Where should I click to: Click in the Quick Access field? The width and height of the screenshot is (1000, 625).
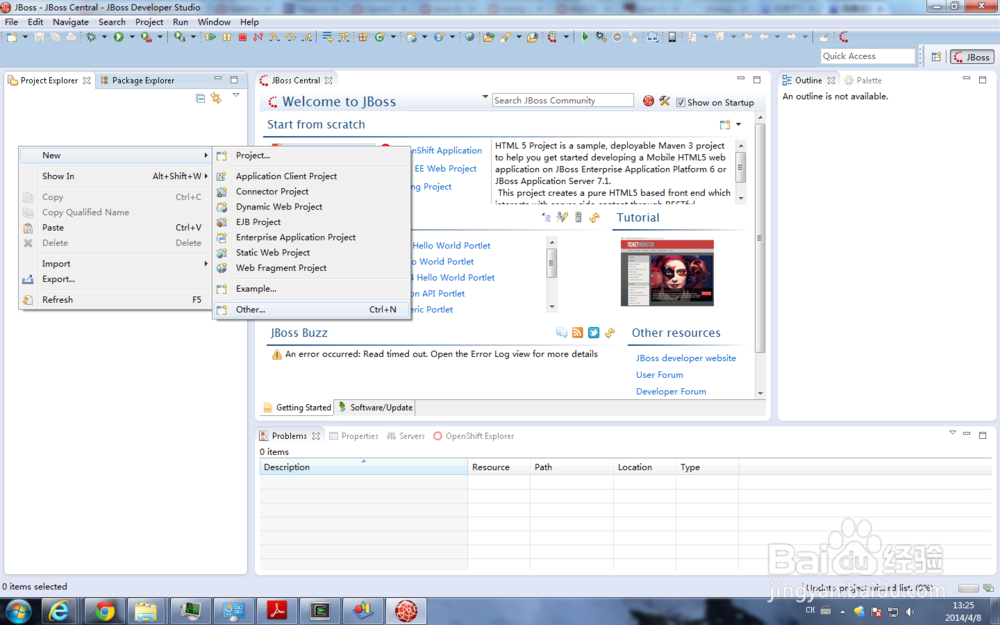(867, 56)
